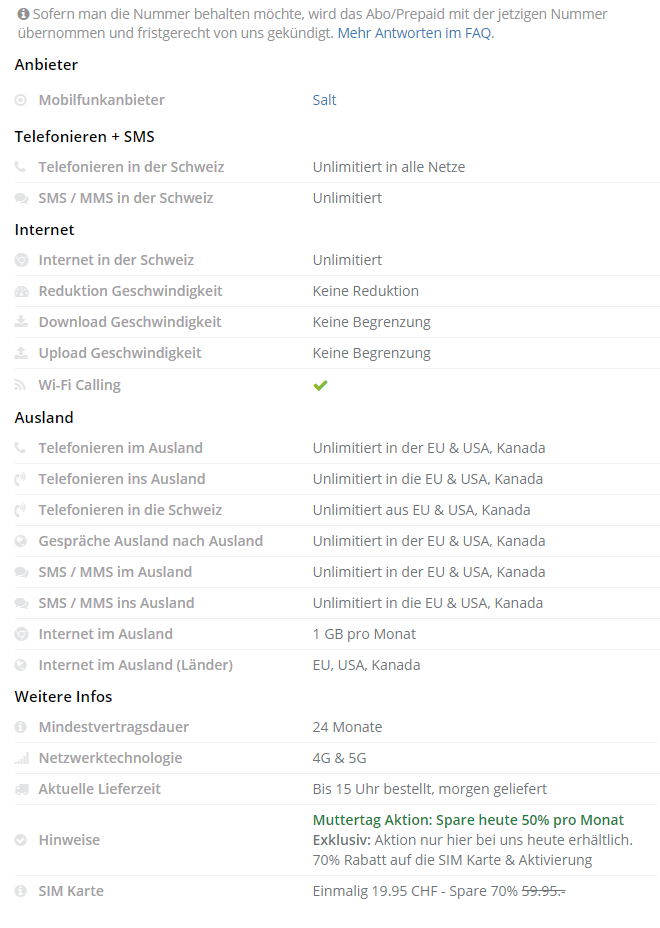Open the Salt provider link
Screen dimensions: 660x928
point(324,100)
